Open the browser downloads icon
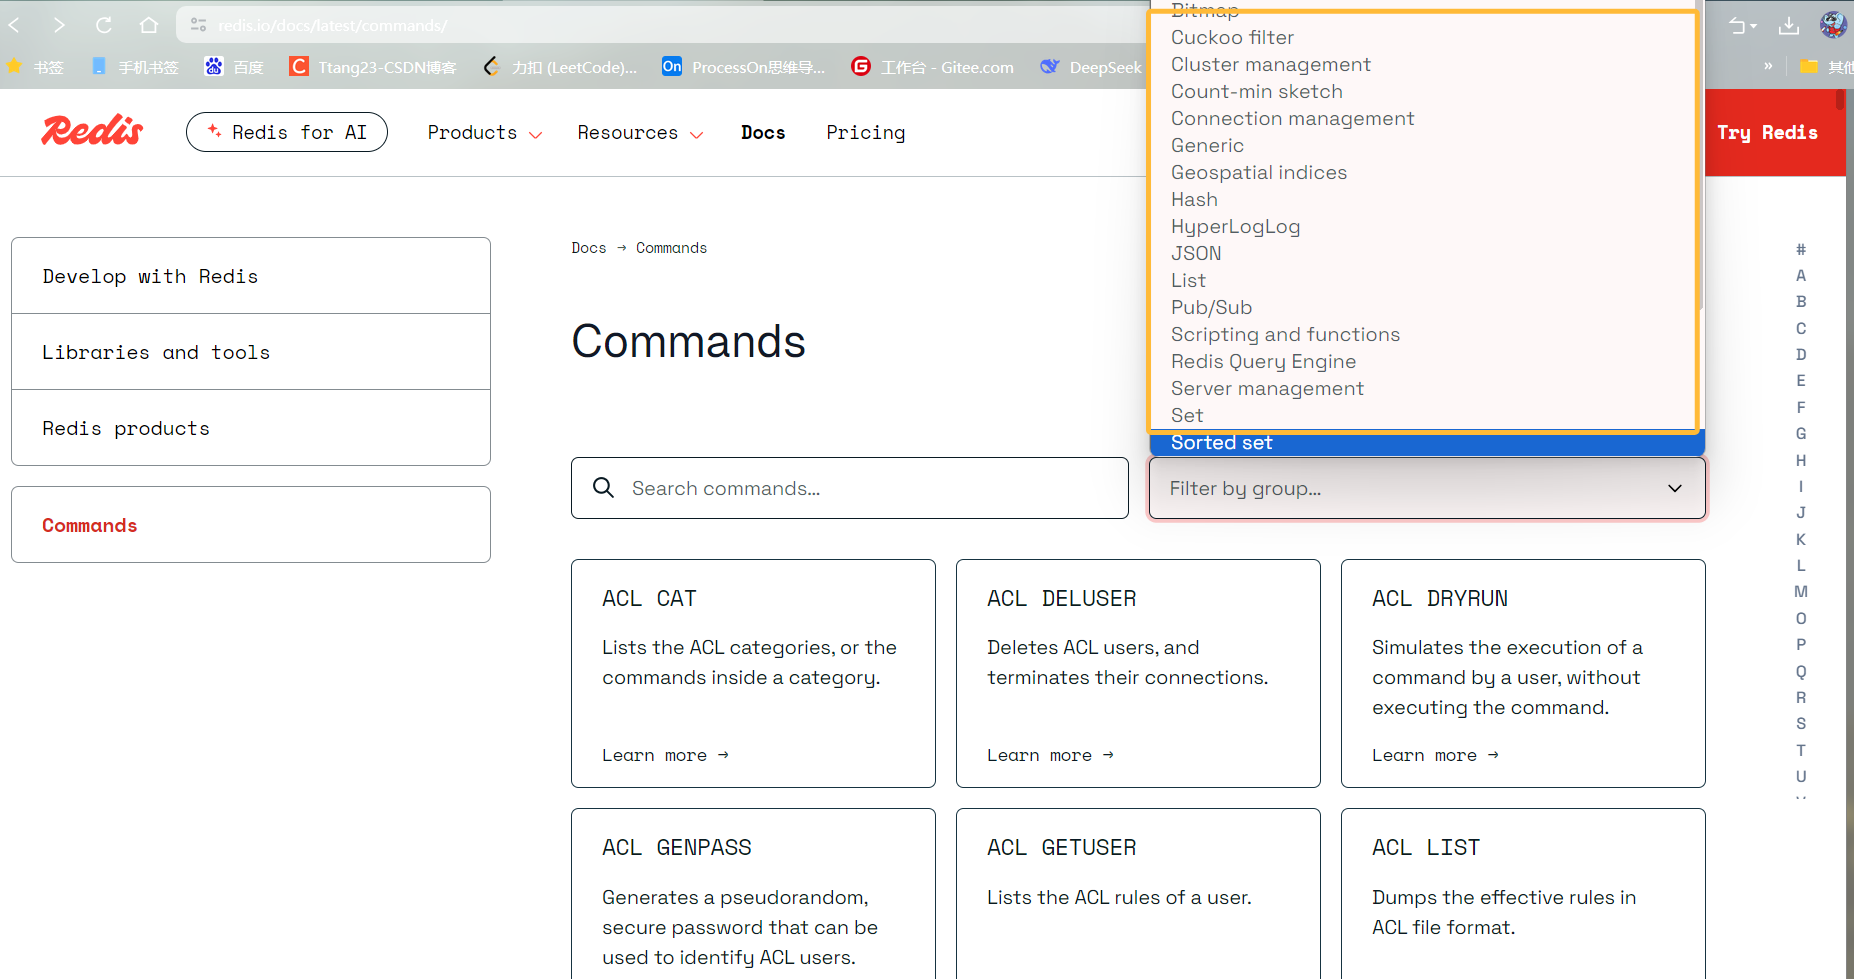The height and width of the screenshot is (979, 1854). [1789, 25]
